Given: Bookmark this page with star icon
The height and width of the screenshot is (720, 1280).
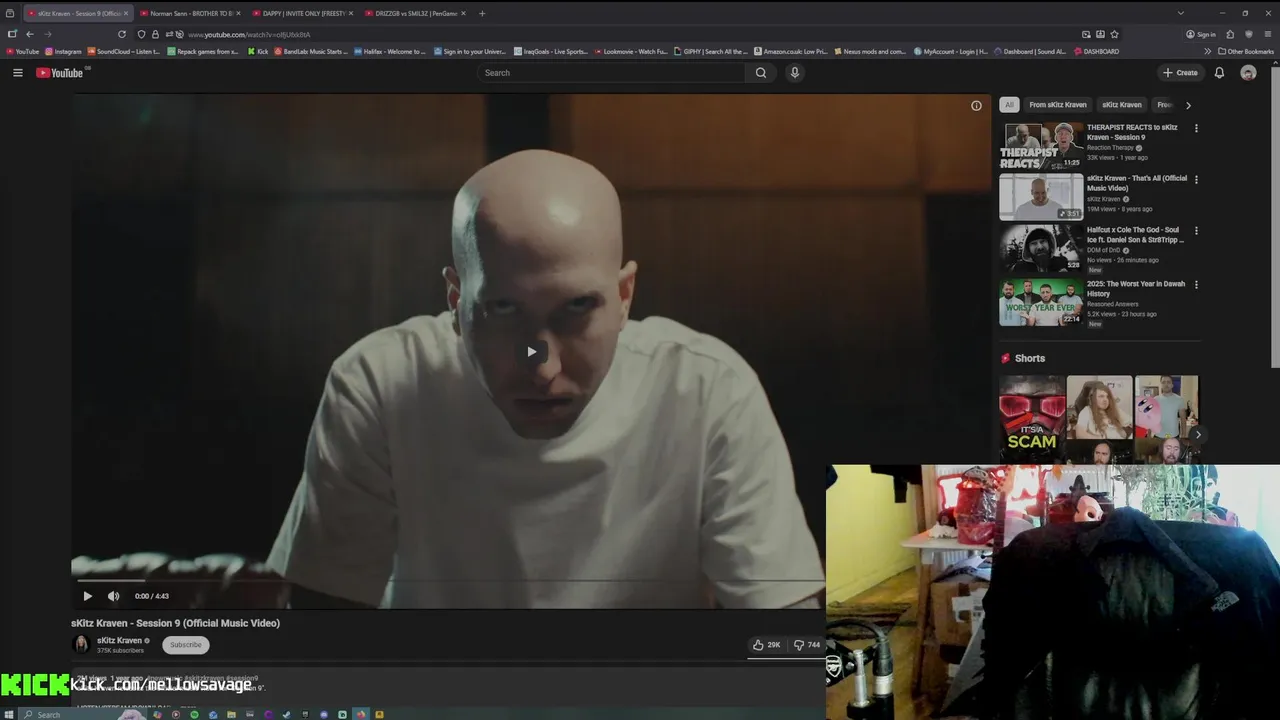Looking at the screenshot, I should point(1114,34).
